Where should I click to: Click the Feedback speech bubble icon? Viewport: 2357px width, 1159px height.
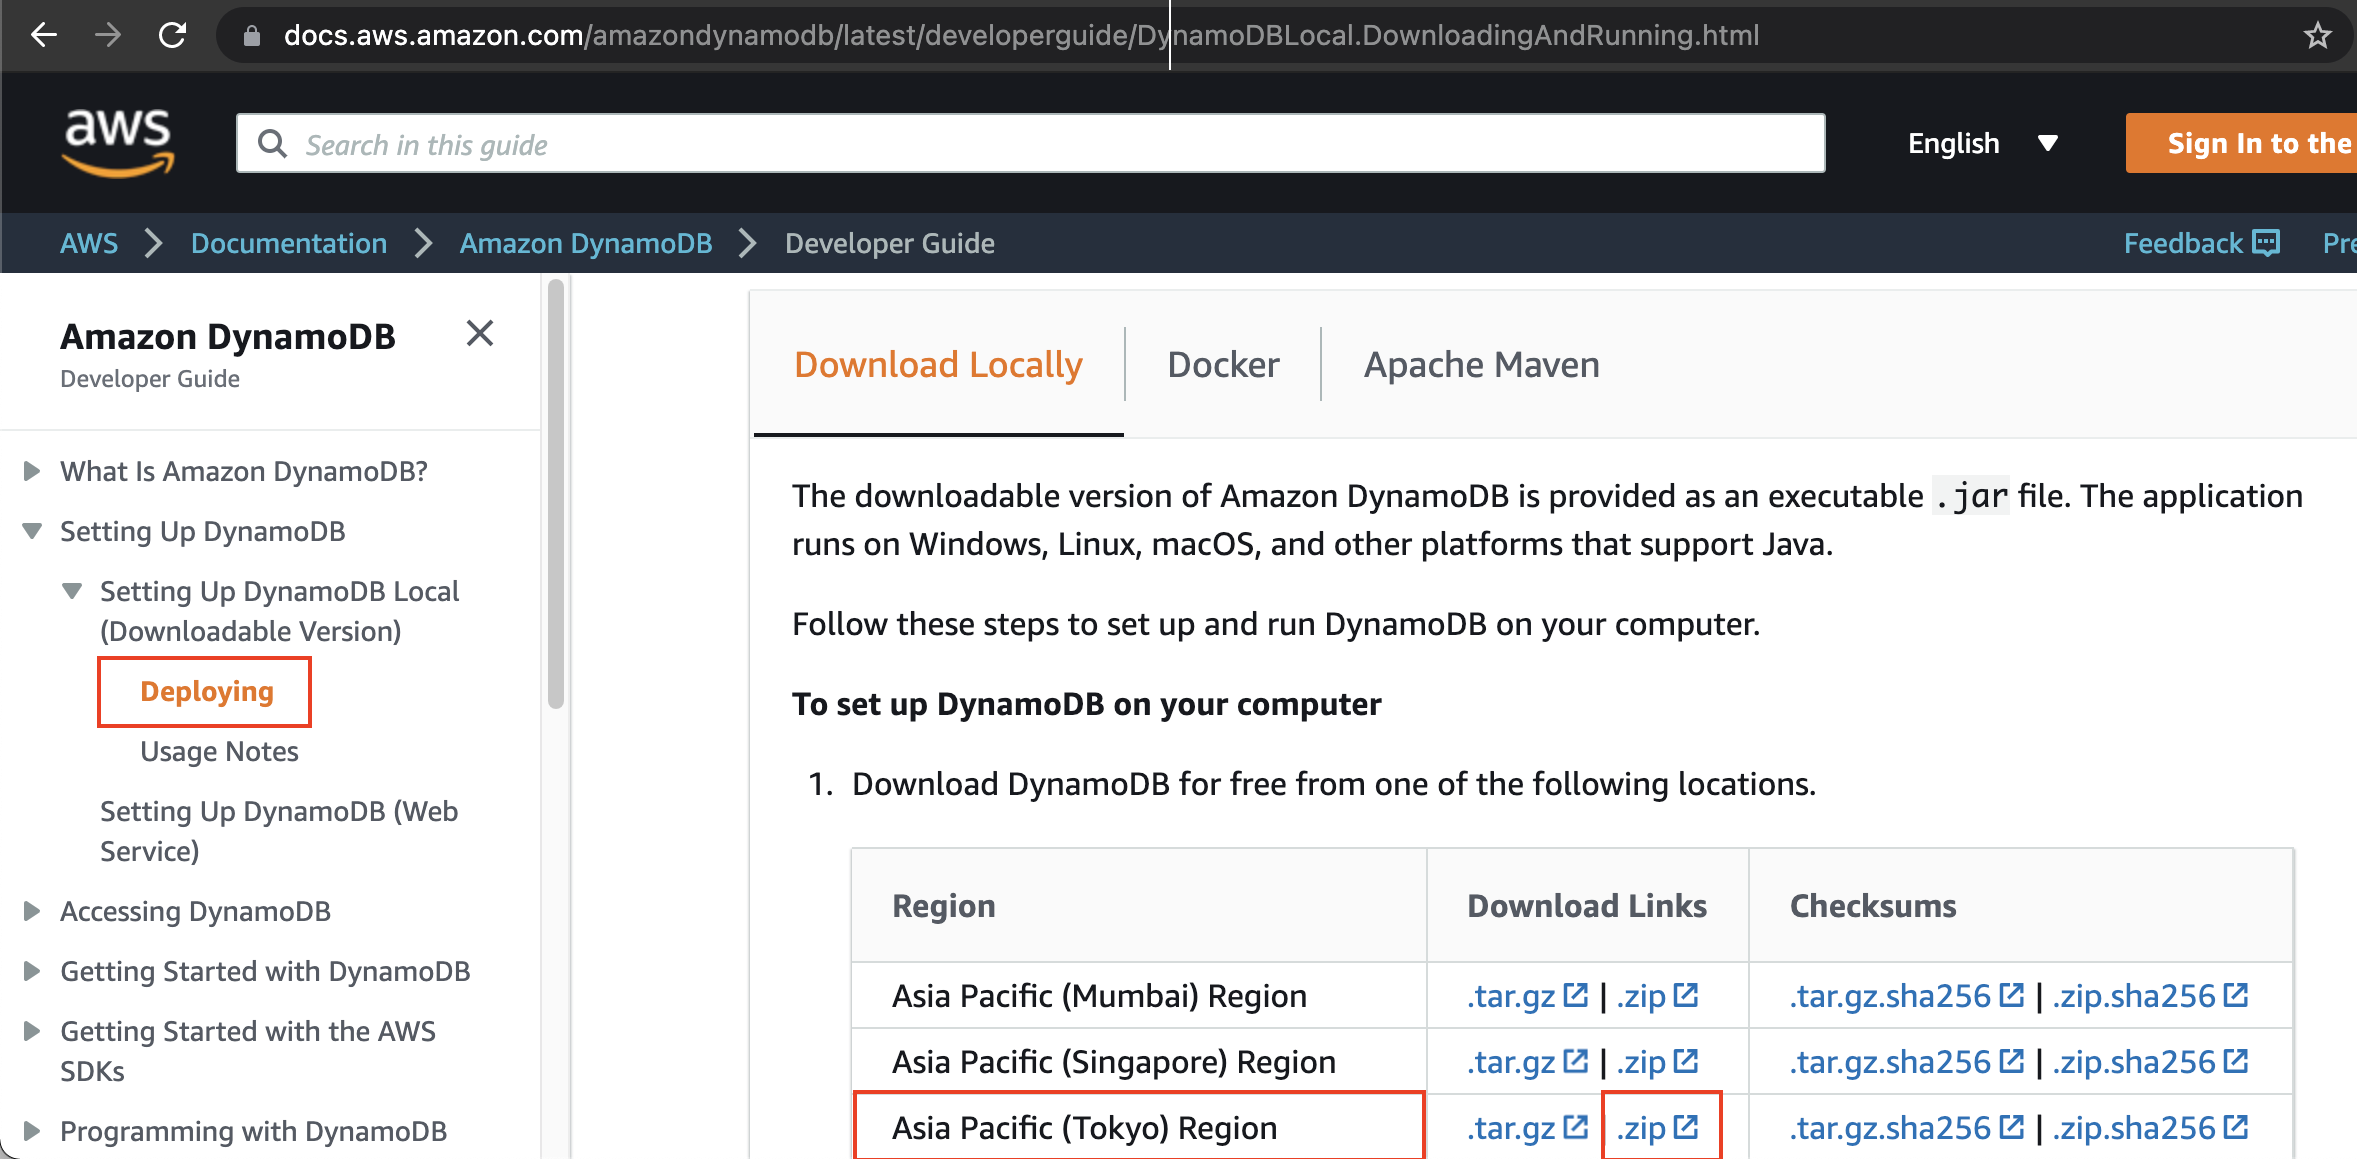(x=2266, y=243)
